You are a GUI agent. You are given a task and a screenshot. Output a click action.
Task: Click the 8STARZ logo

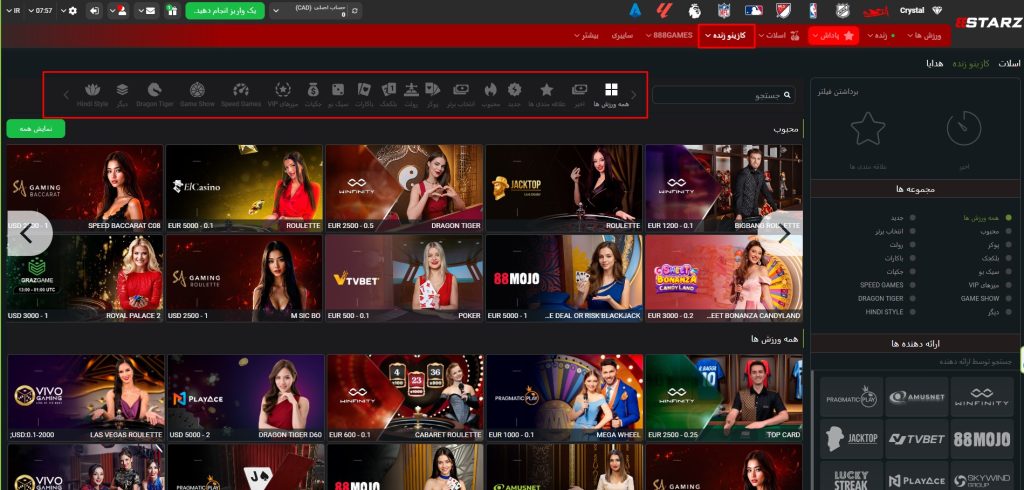point(989,22)
